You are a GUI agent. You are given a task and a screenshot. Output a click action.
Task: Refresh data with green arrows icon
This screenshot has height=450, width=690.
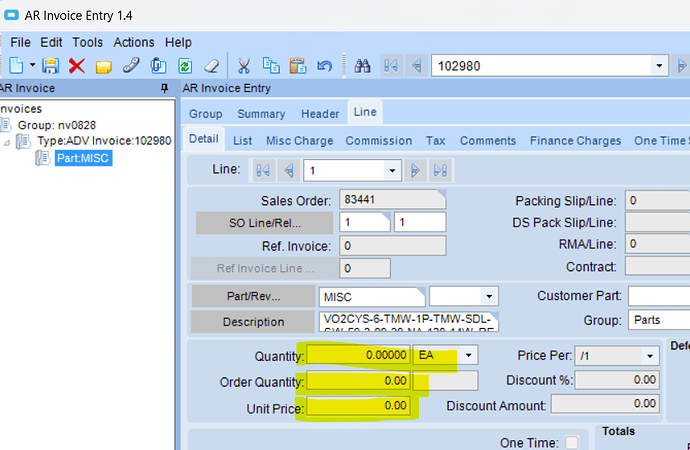(x=185, y=66)
